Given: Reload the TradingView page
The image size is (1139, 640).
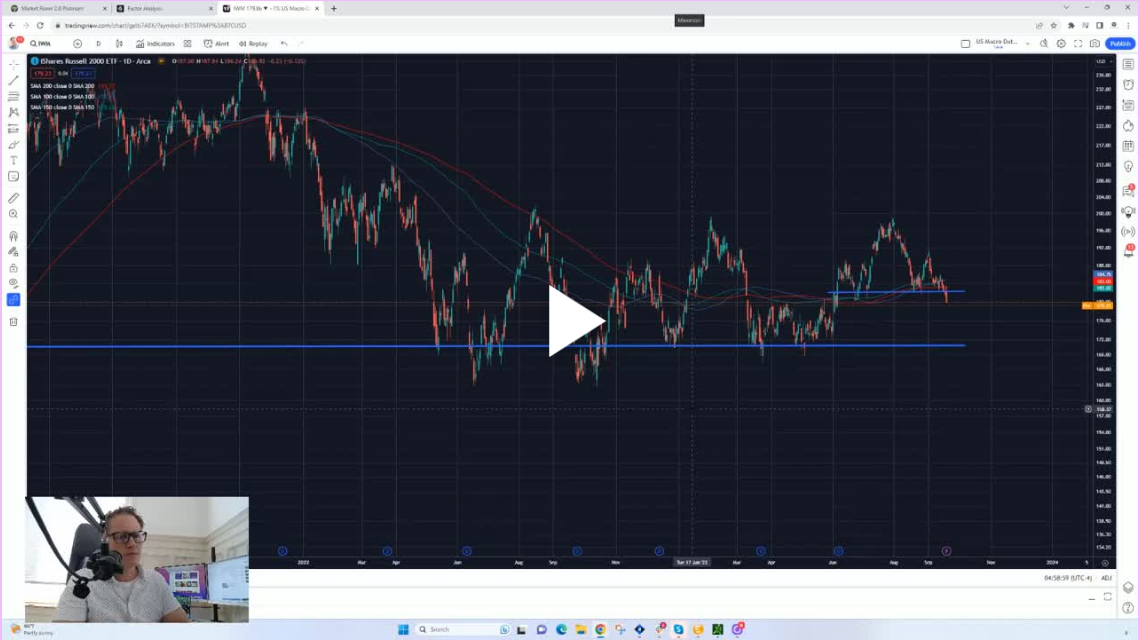Looking at the screenshot, I should tap(40, 25).
